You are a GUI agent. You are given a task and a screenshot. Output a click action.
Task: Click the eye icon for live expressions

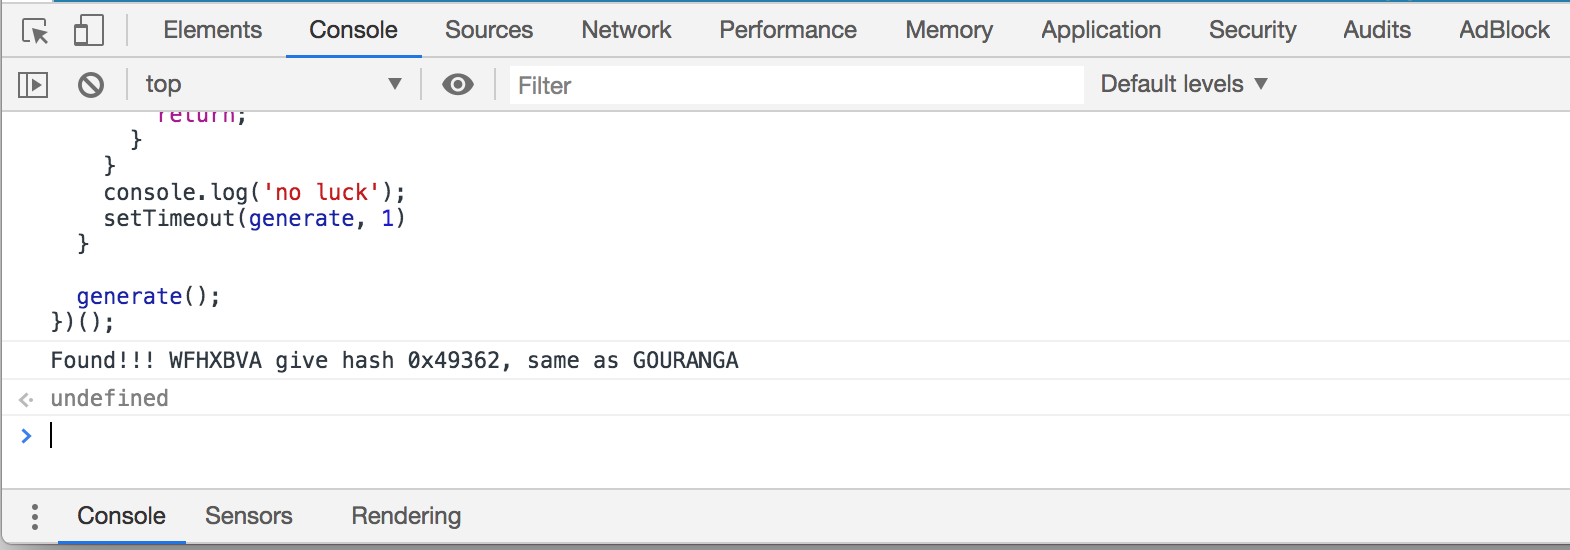point(458,85)
